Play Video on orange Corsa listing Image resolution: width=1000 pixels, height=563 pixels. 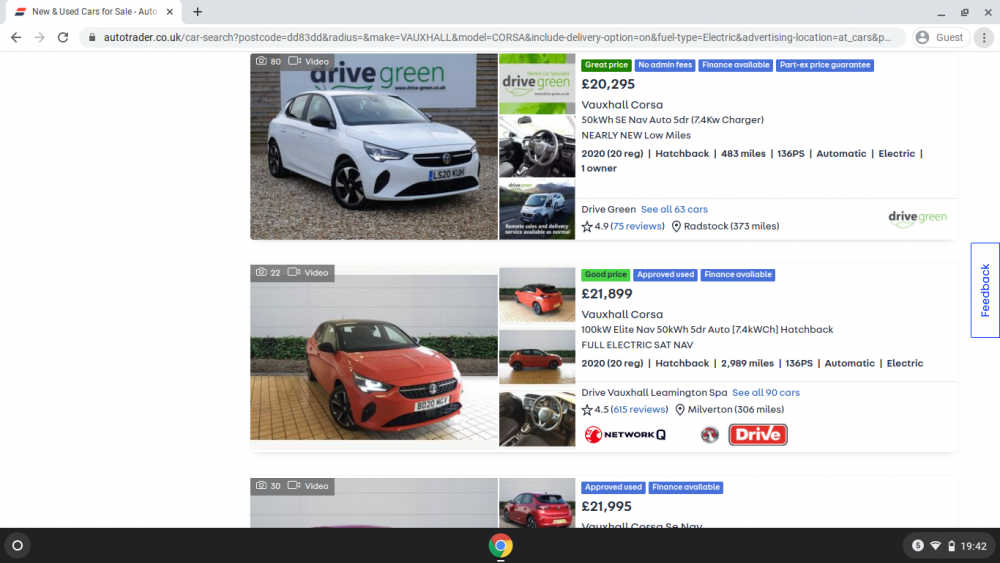click(x=309, y=272)
